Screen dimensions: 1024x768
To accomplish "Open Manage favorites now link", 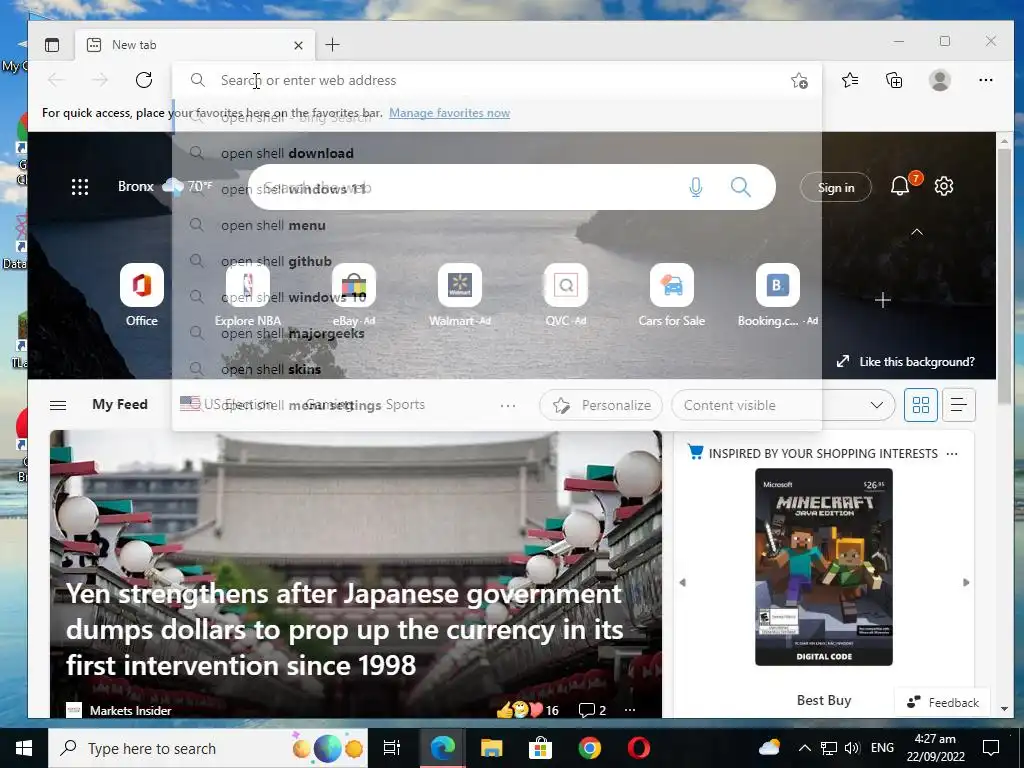I will pyautogui.click(x=449, y=113).
